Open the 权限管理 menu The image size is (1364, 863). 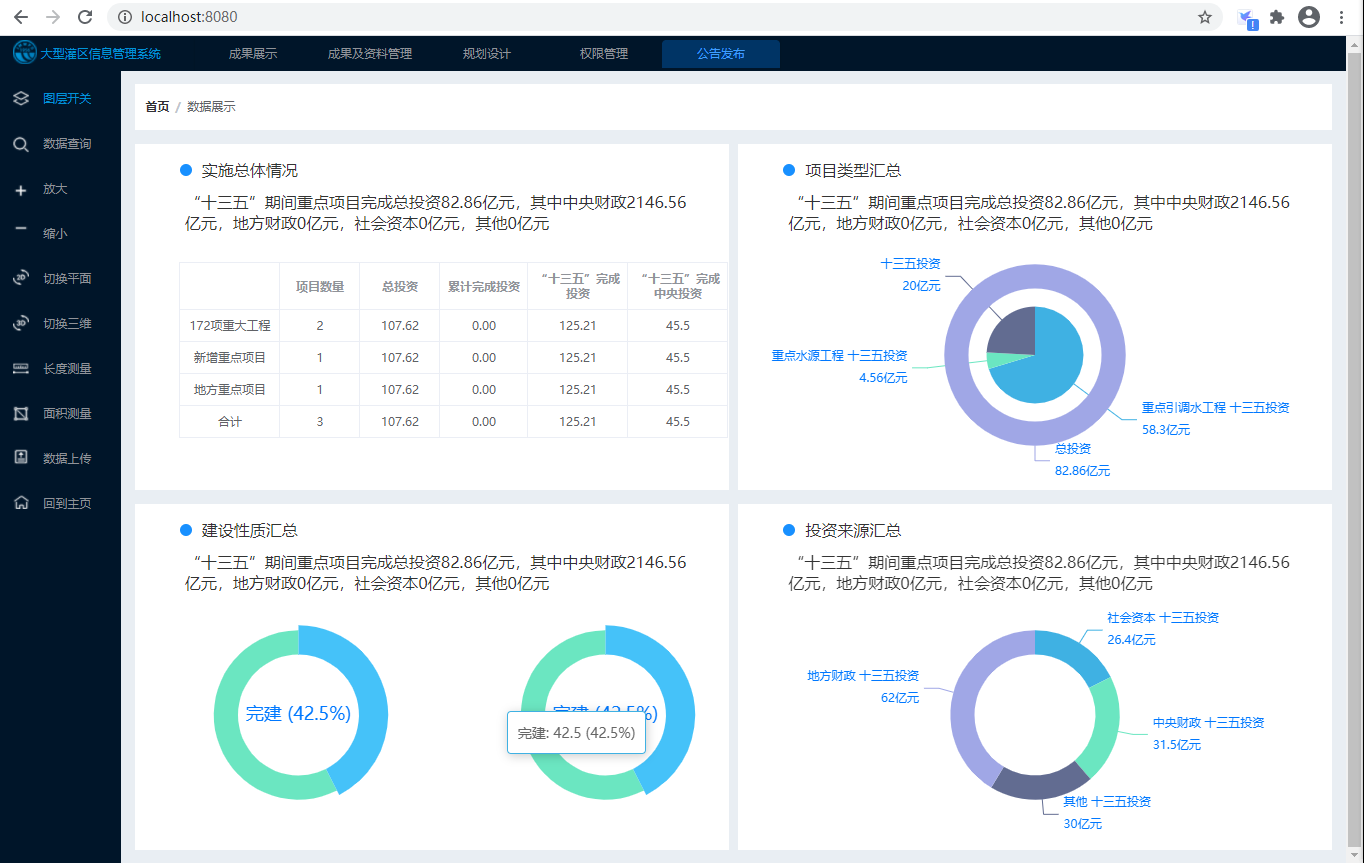click(604, 54)
